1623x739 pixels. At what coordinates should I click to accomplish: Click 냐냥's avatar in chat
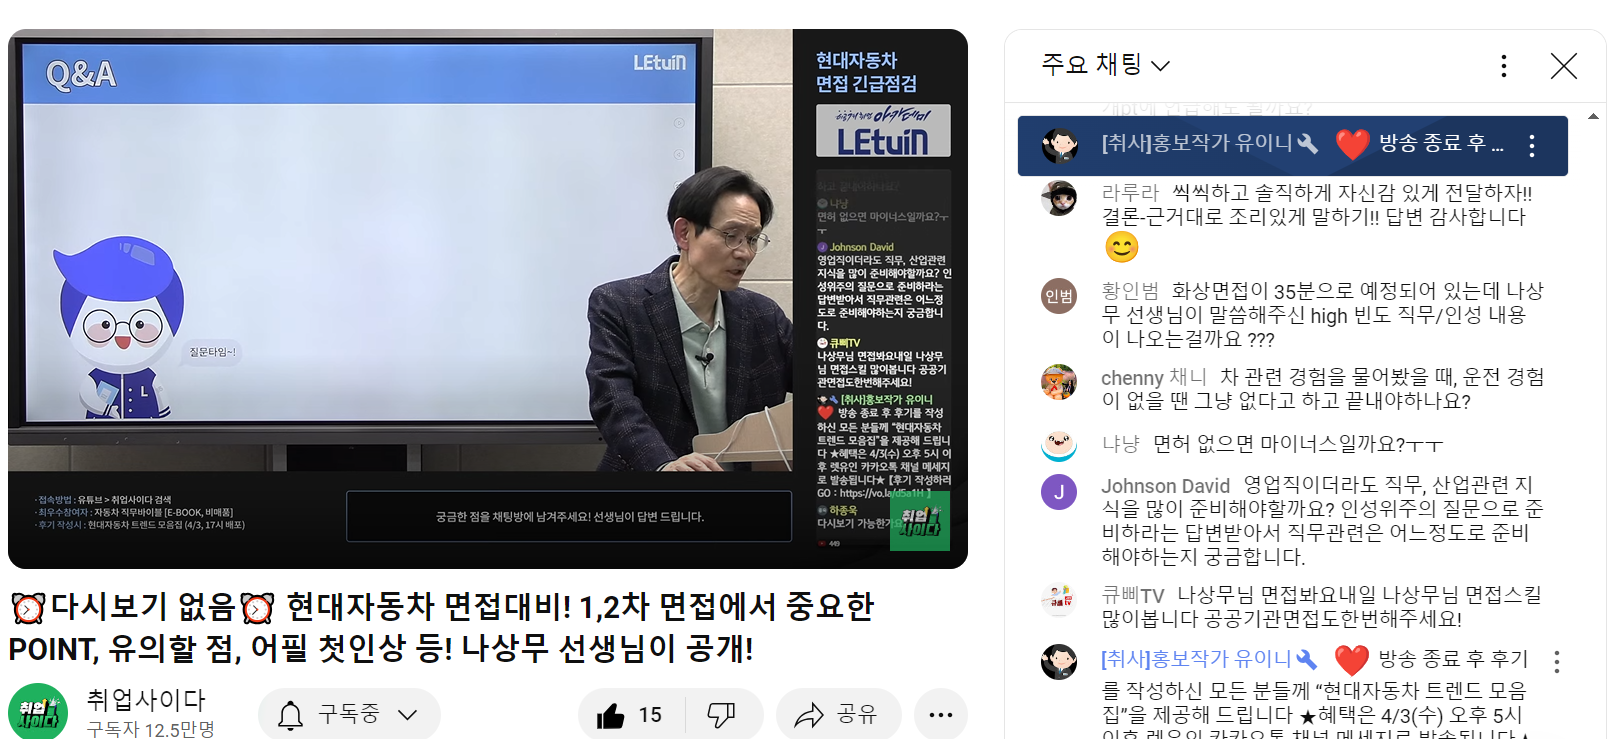click(x=1059, y=444)
